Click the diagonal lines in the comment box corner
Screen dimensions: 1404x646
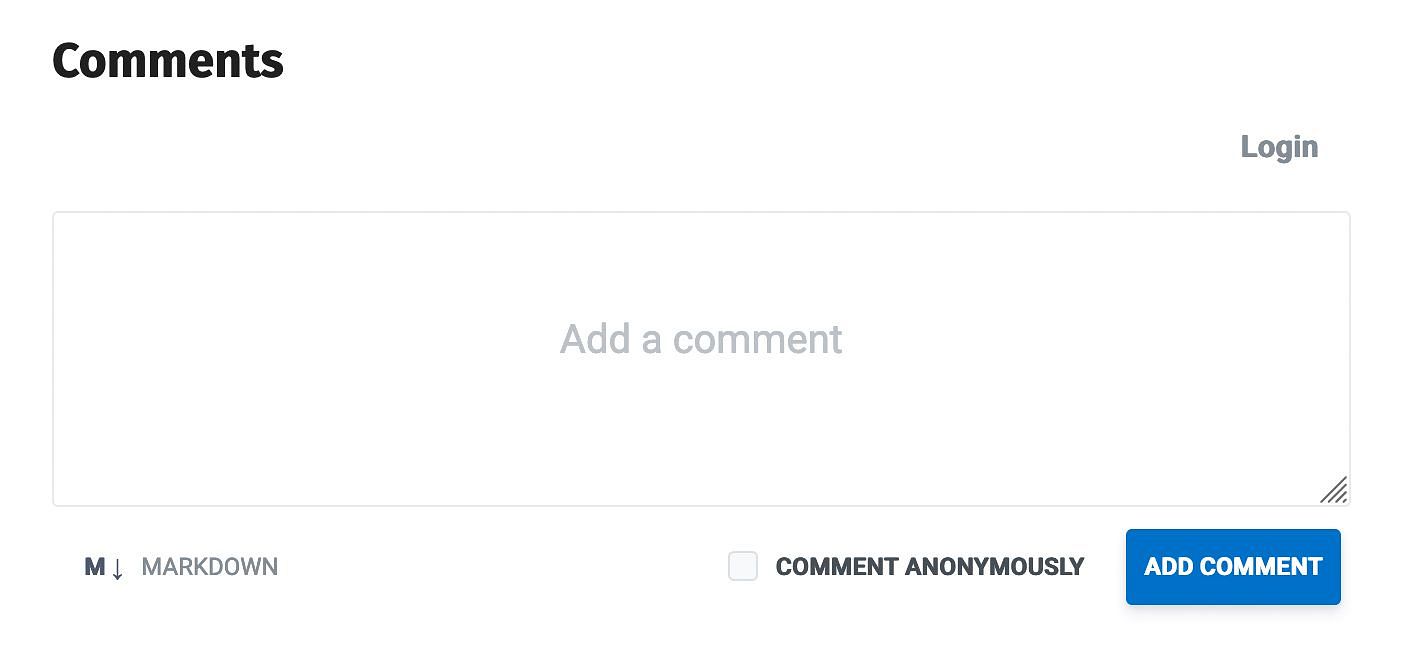1334,490
